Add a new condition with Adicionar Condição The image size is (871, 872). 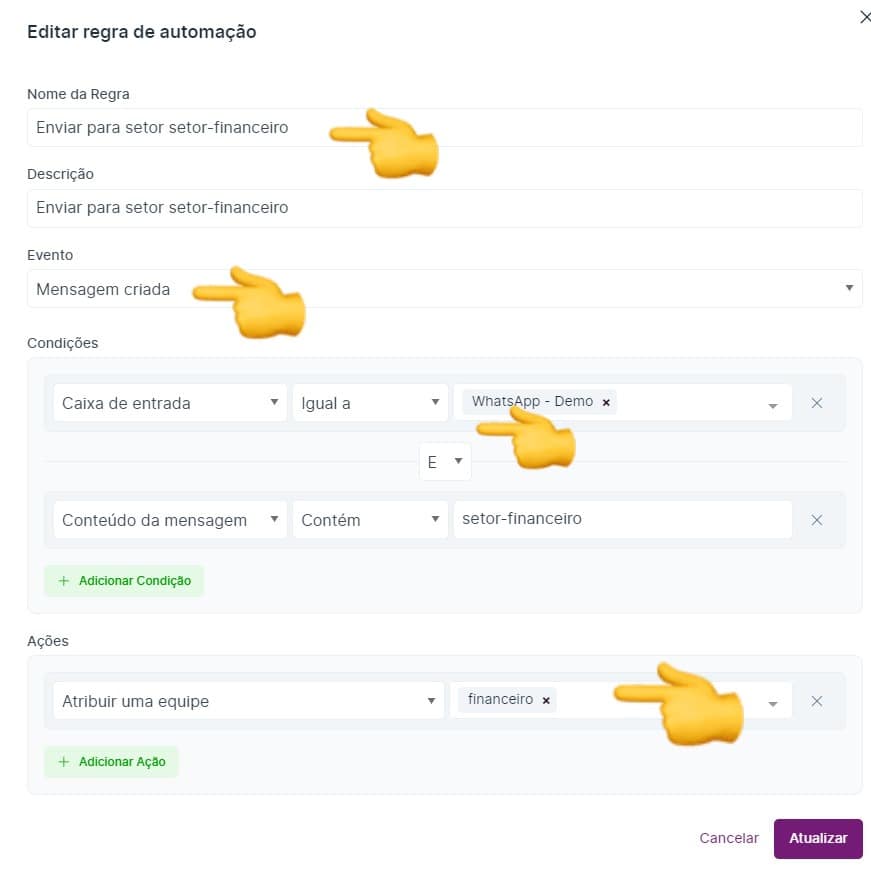click(124, 580)
